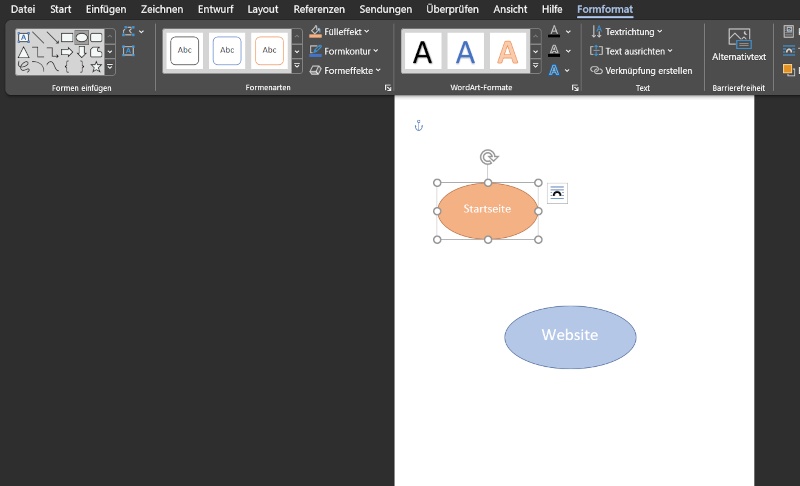Screen dimensions: 800x486
Task: Click the layout options icon beside Startseite
Action: pos(557,193)
